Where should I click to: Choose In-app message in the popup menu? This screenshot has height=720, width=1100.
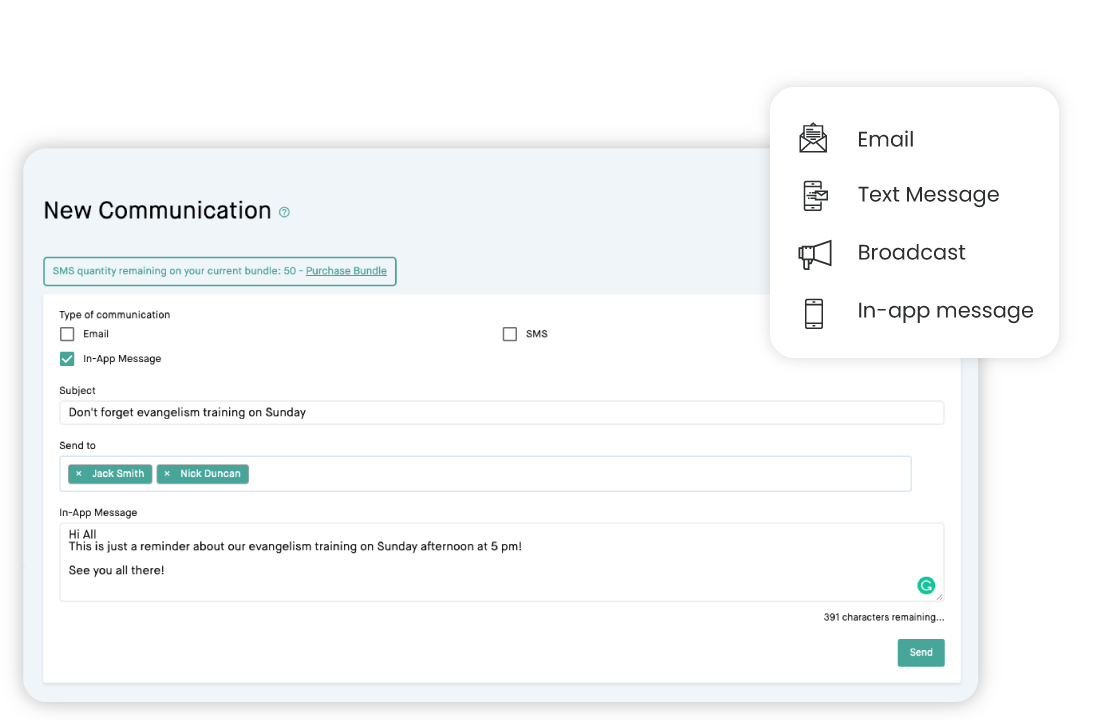click(945, 311)
